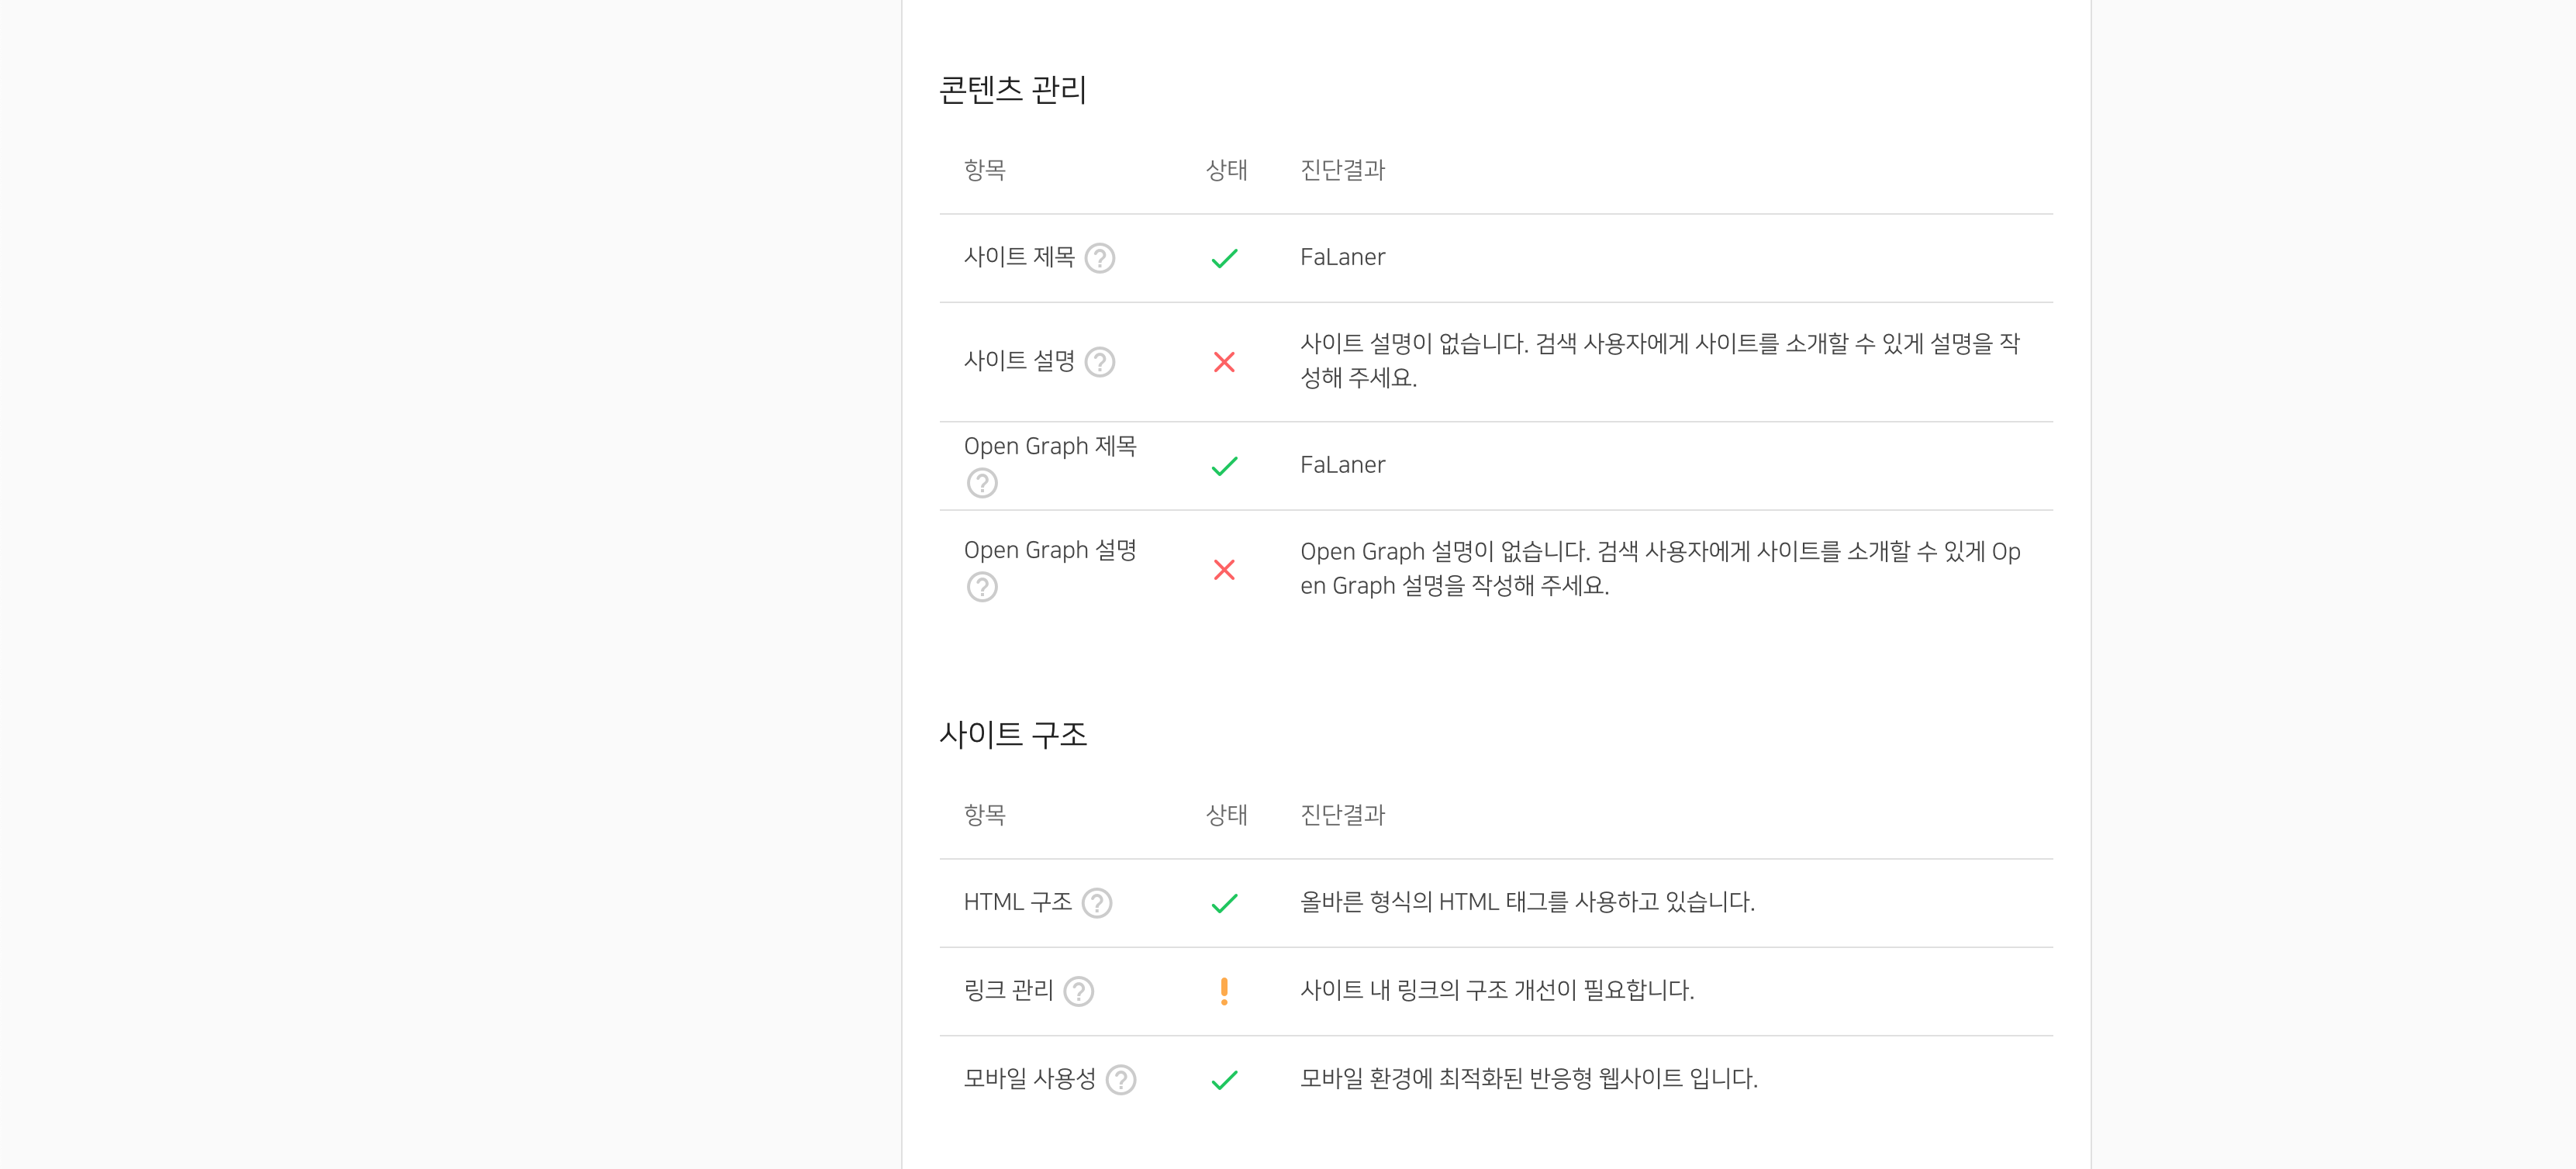The image size is (2576, 1169).
Task: Click the green check beside HTML 구조
Action: (x=1225, y=902)
